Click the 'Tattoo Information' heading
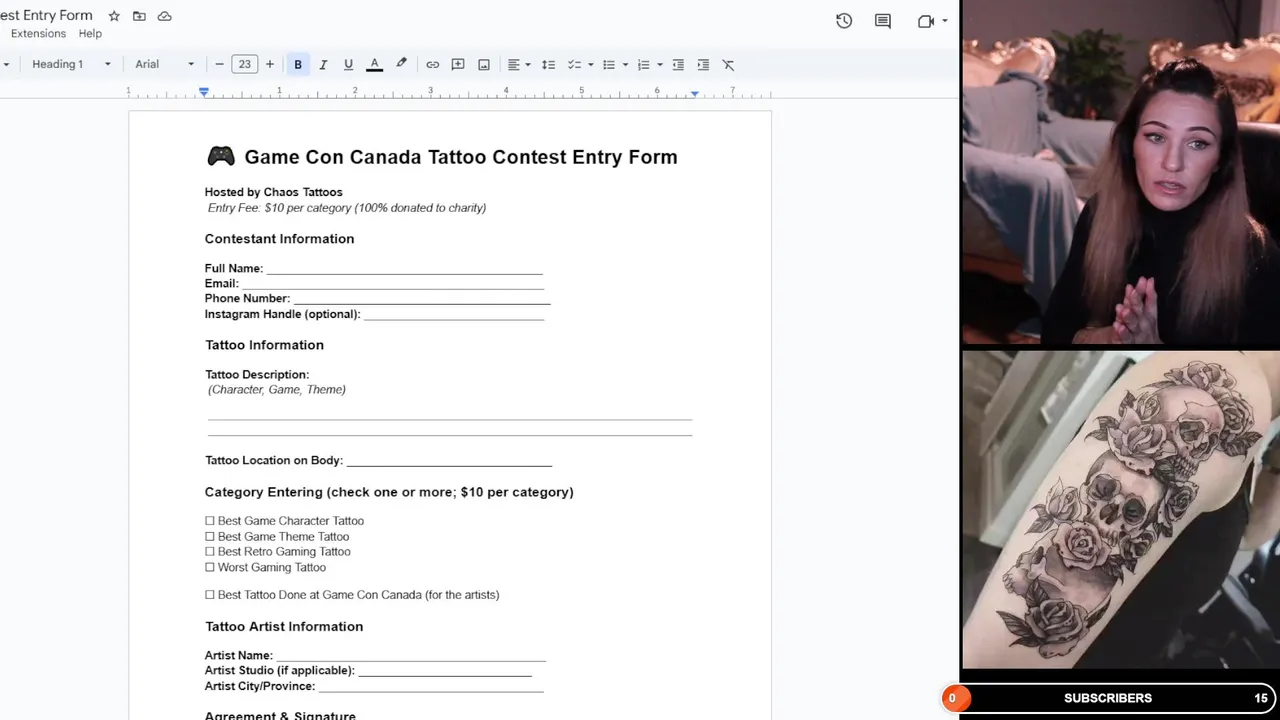 (x=264, y=345)
